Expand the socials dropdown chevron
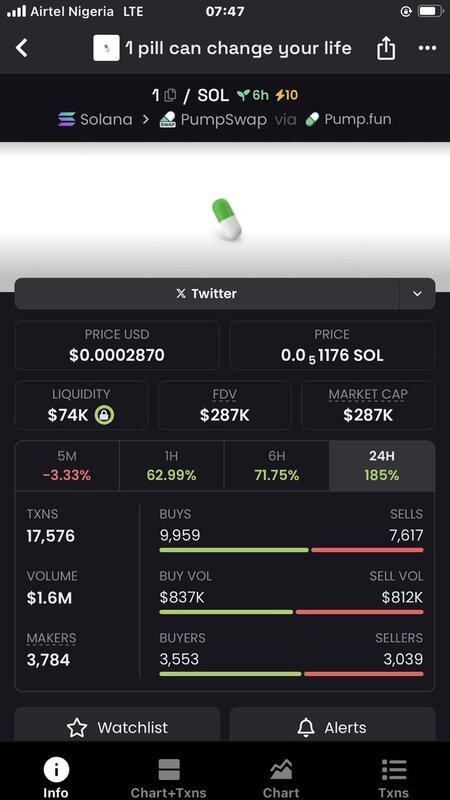Screen dimensions: 450x800 pyautogui.click(x=417, y=293)
